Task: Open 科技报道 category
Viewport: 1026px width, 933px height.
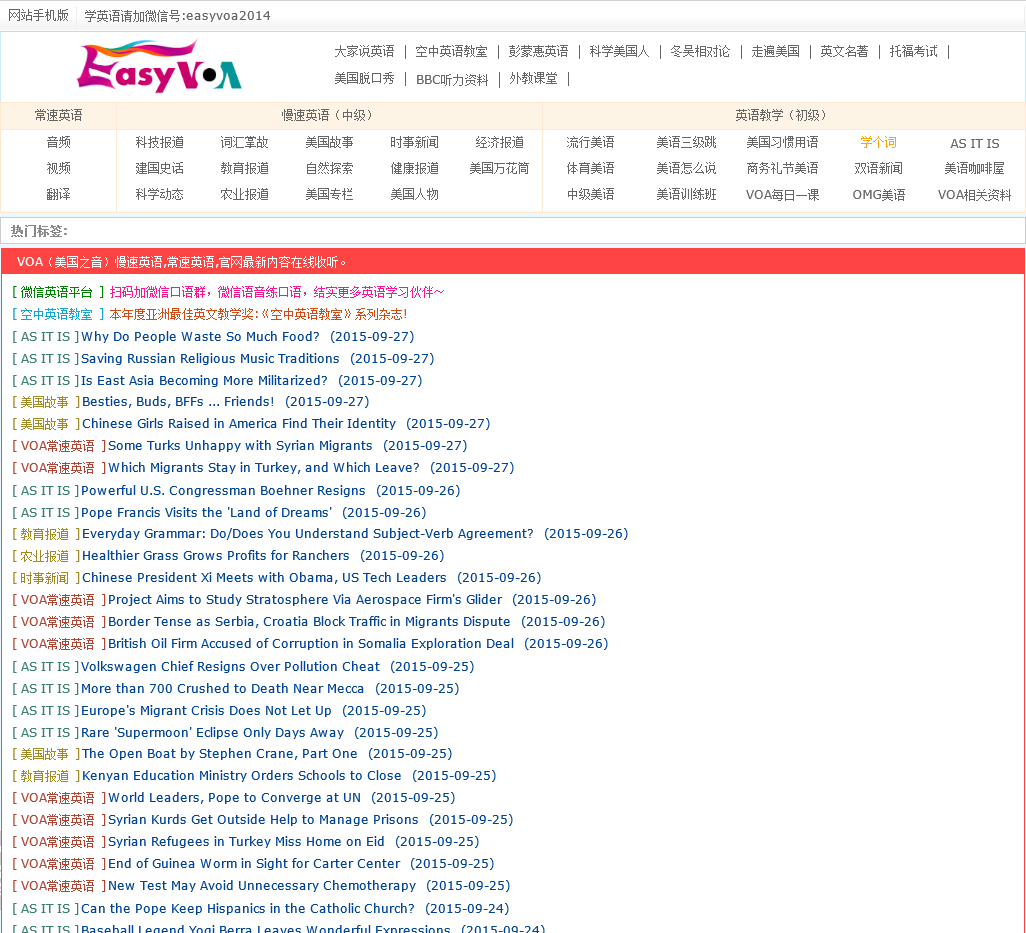Action: pyautogui.click(x=160, y=142)
